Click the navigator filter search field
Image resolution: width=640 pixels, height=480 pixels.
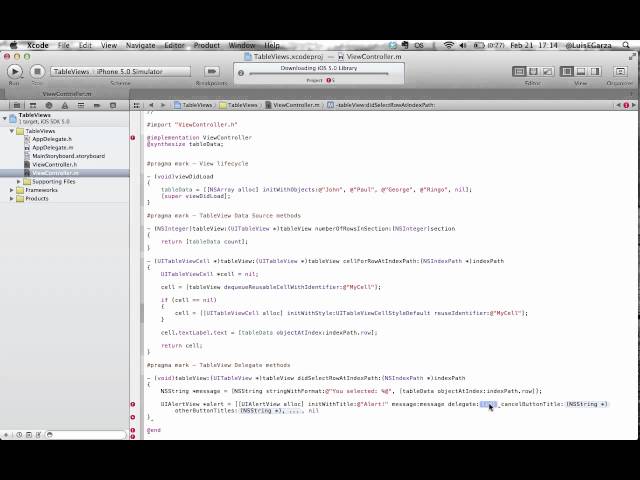pyautogui.click(x=85, y=435)
